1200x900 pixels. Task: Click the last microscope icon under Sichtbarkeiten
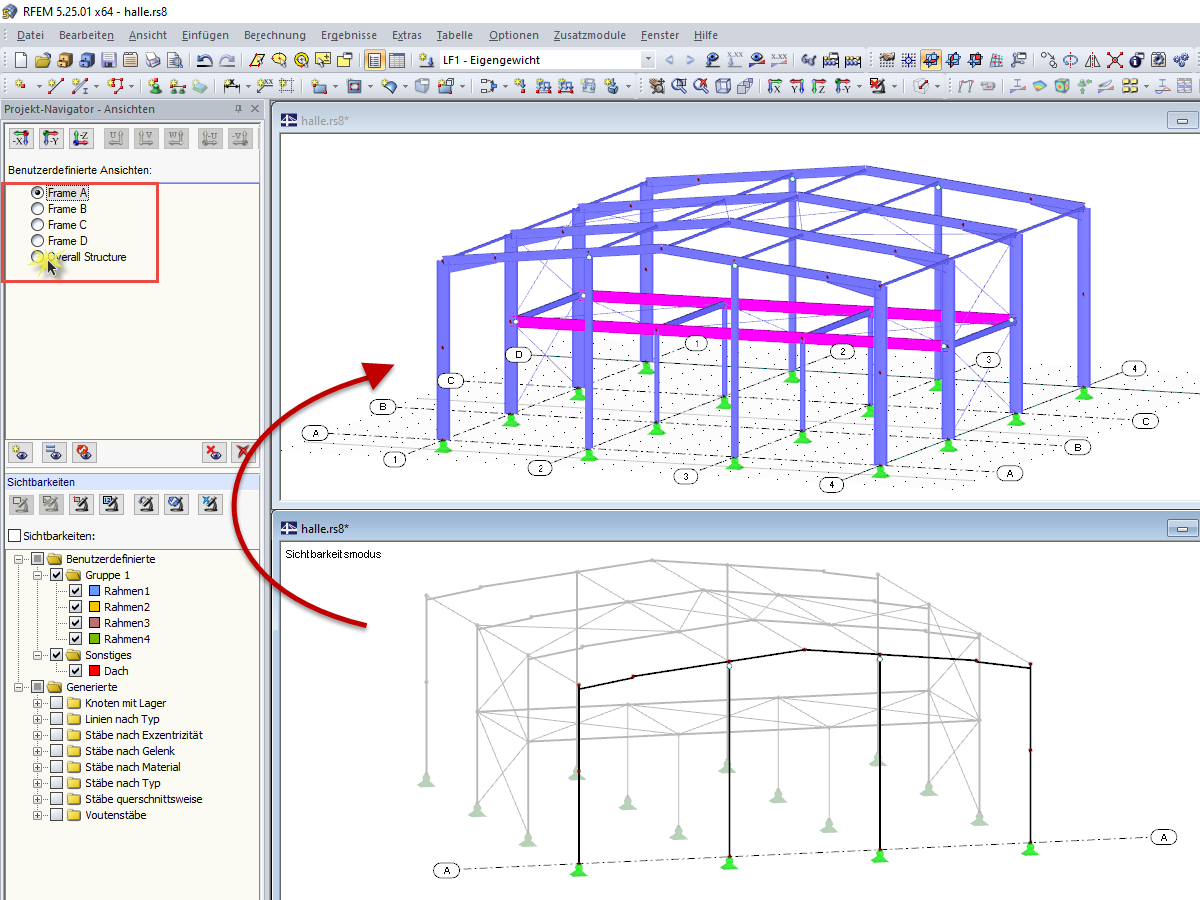(x=210, y=505)
